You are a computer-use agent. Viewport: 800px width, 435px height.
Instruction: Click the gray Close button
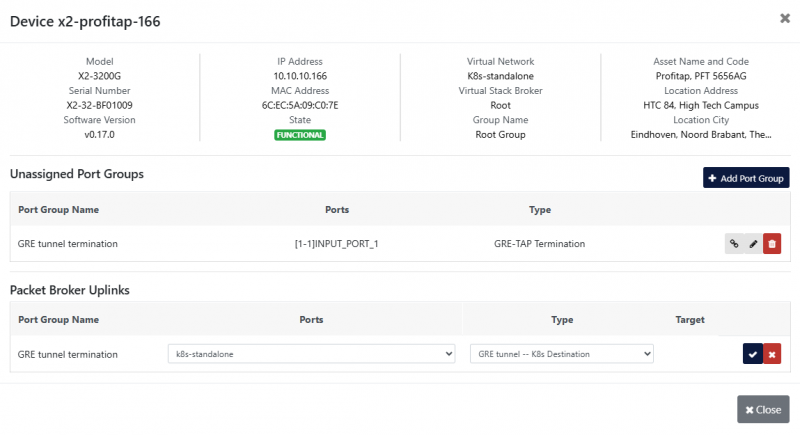tap(763, 409)
